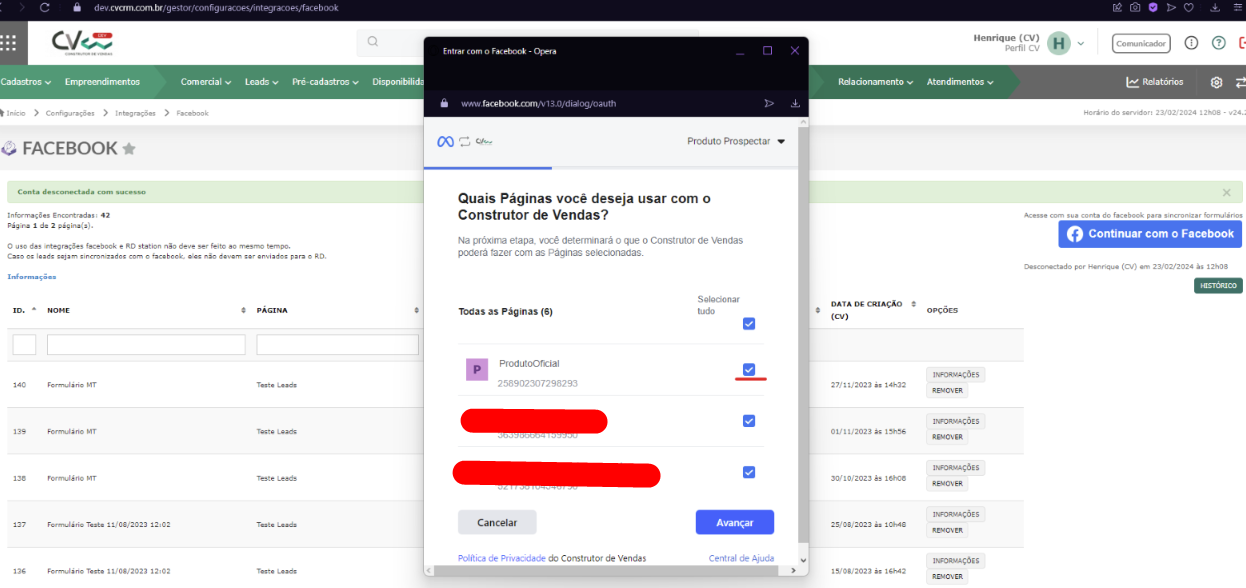Click REMOVER button for row 139
Image resolution: width=1246 pixels, height=588 pixels.
[947, 437]
